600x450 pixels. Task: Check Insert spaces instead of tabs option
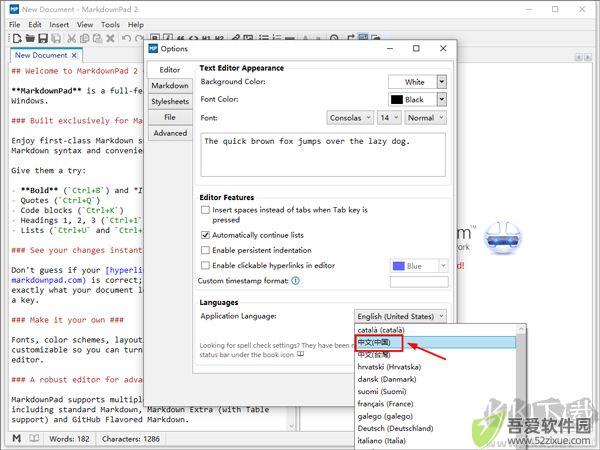click(205, 210)
